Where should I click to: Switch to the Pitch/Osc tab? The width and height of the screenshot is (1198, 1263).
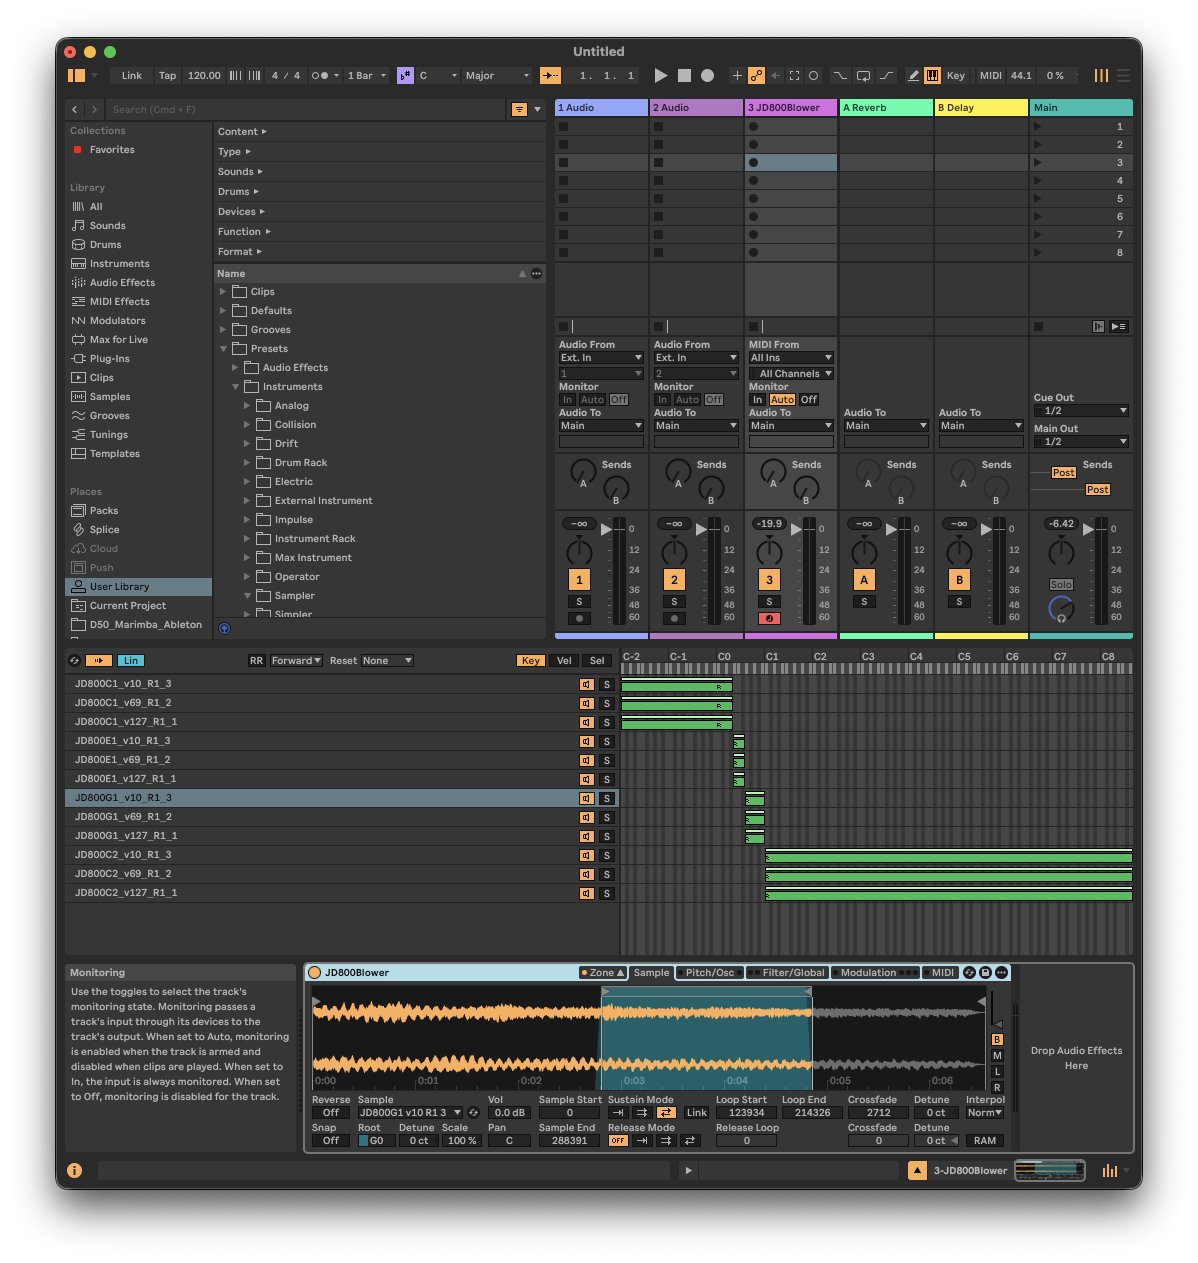[x=710, y=972]
